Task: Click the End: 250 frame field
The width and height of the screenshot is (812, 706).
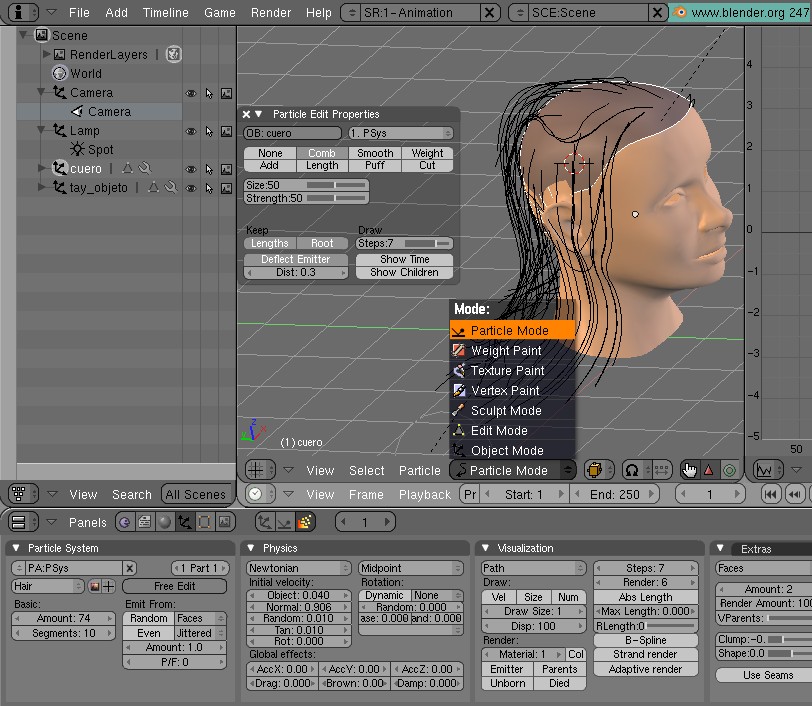Action: 614,494
